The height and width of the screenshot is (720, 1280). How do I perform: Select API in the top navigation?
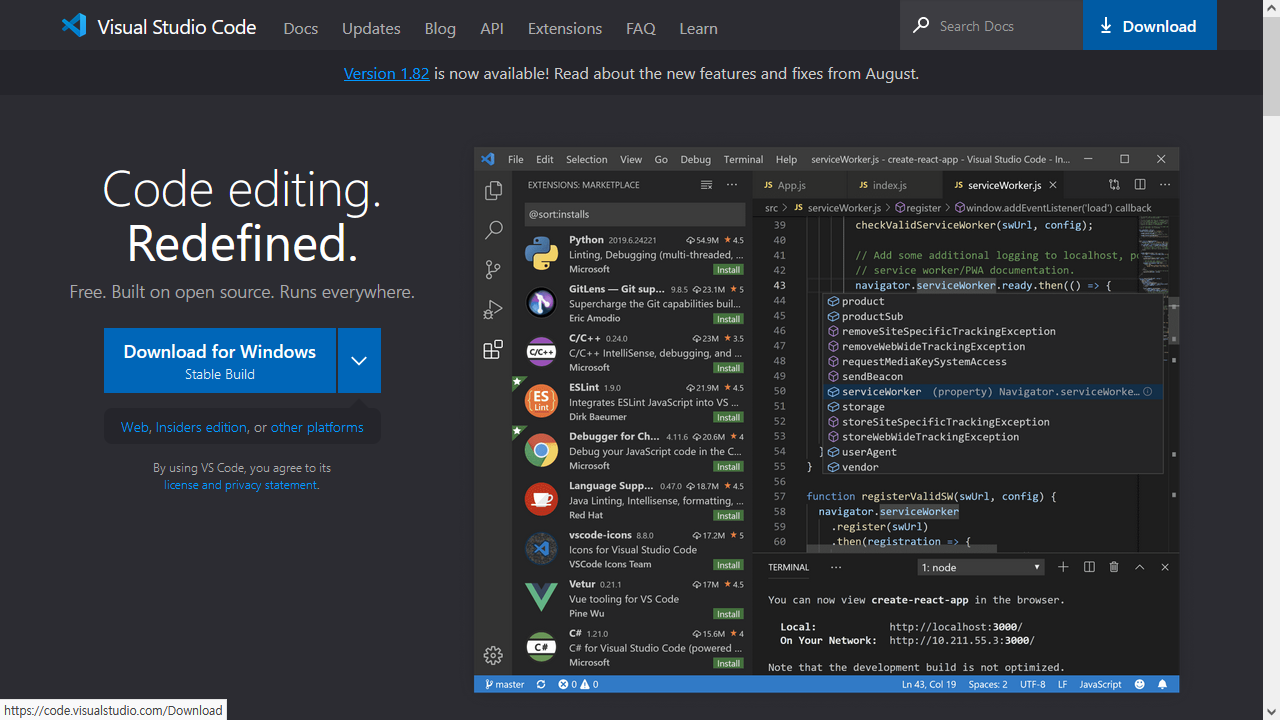(x=492, y=28)
